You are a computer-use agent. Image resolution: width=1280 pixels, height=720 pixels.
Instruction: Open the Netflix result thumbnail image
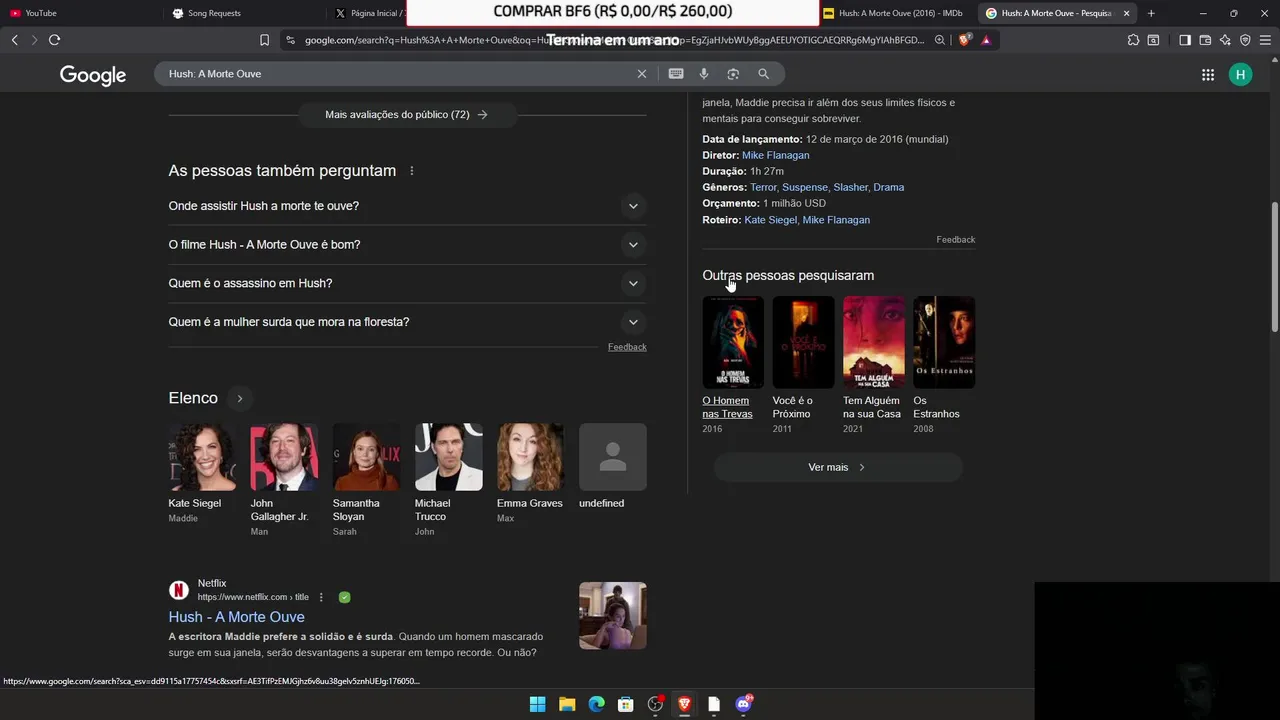(x=613, y=616)
